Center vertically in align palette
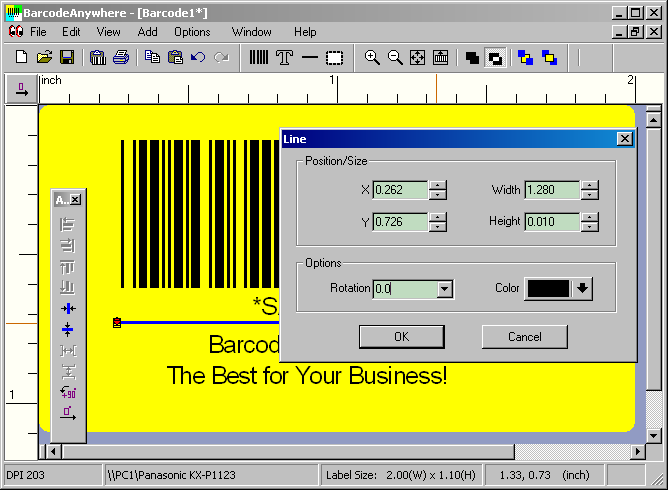This screenshot has width=668, height=490. click(68, 329)
